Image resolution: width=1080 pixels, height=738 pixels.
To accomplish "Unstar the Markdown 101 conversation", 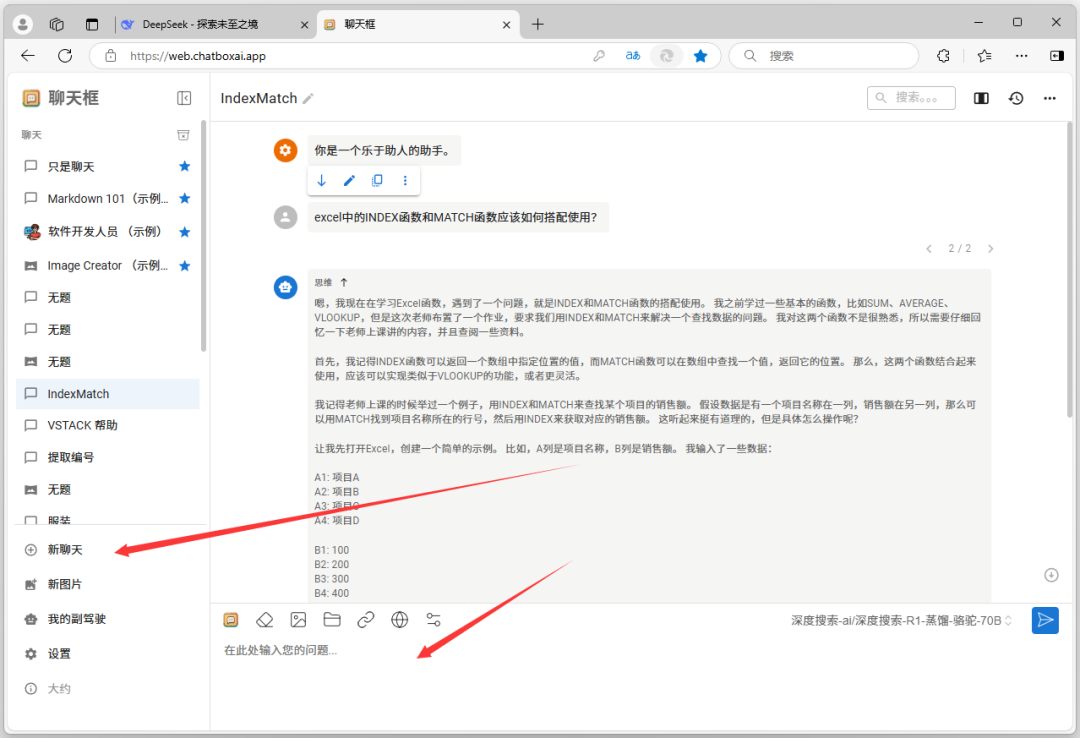I will point(185,198).
